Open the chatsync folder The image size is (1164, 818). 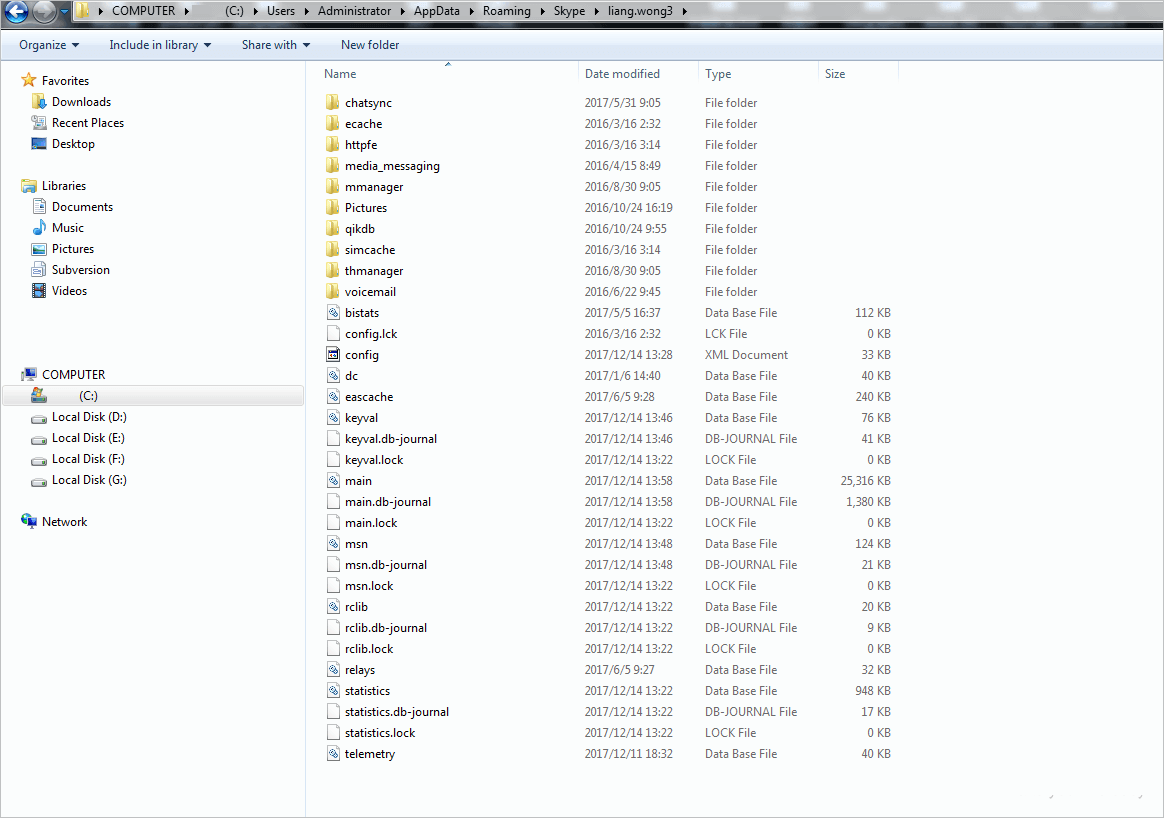pyautogui.click(x=368, y=102)
